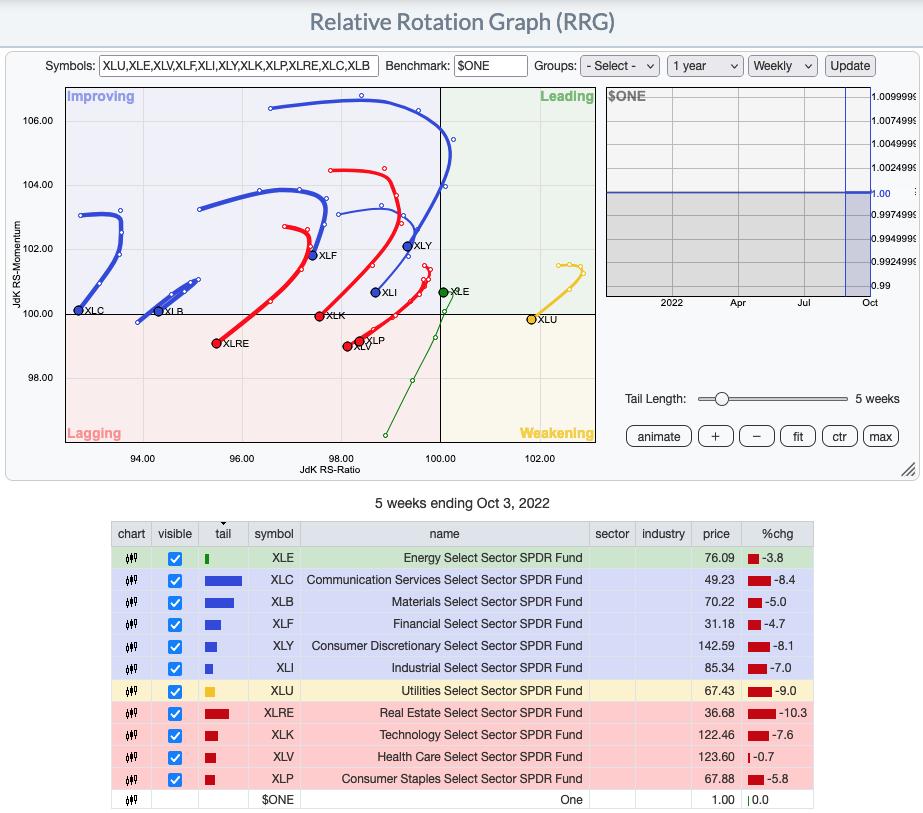Open chart icon for XLRE row
Screen dimensions: 923x813
click(131, 713)
